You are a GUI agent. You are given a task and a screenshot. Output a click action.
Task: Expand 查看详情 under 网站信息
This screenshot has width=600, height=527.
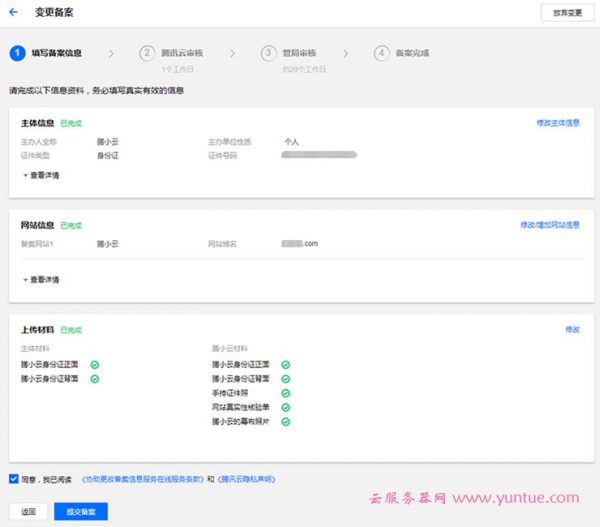[x=40, y=278]
